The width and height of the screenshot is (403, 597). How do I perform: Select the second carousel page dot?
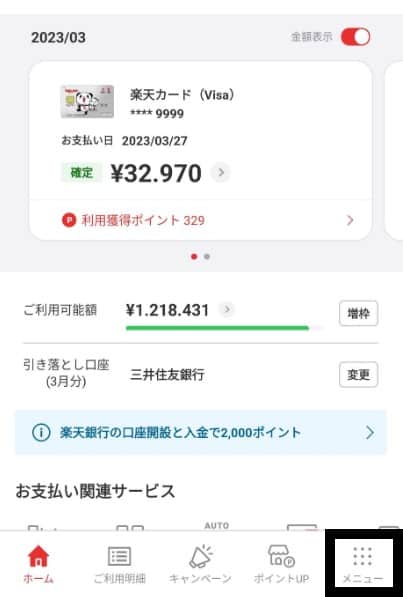[207, 257]
